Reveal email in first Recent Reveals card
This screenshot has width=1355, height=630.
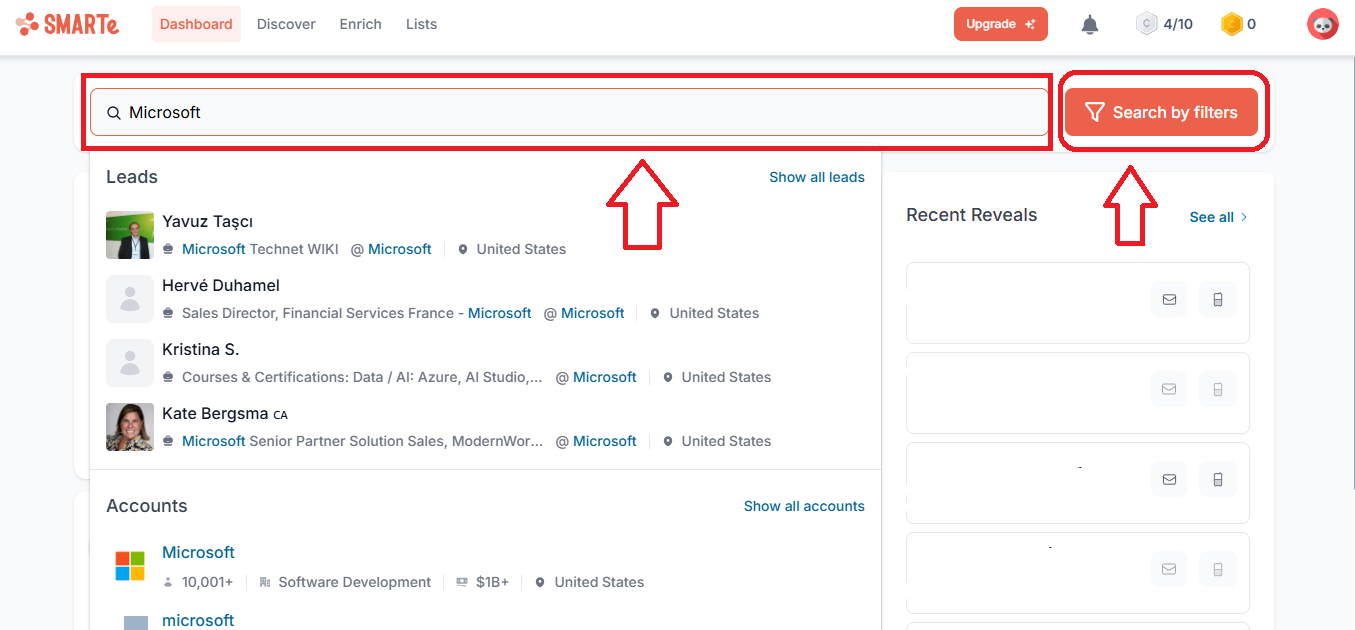[x=1169, y=299]
